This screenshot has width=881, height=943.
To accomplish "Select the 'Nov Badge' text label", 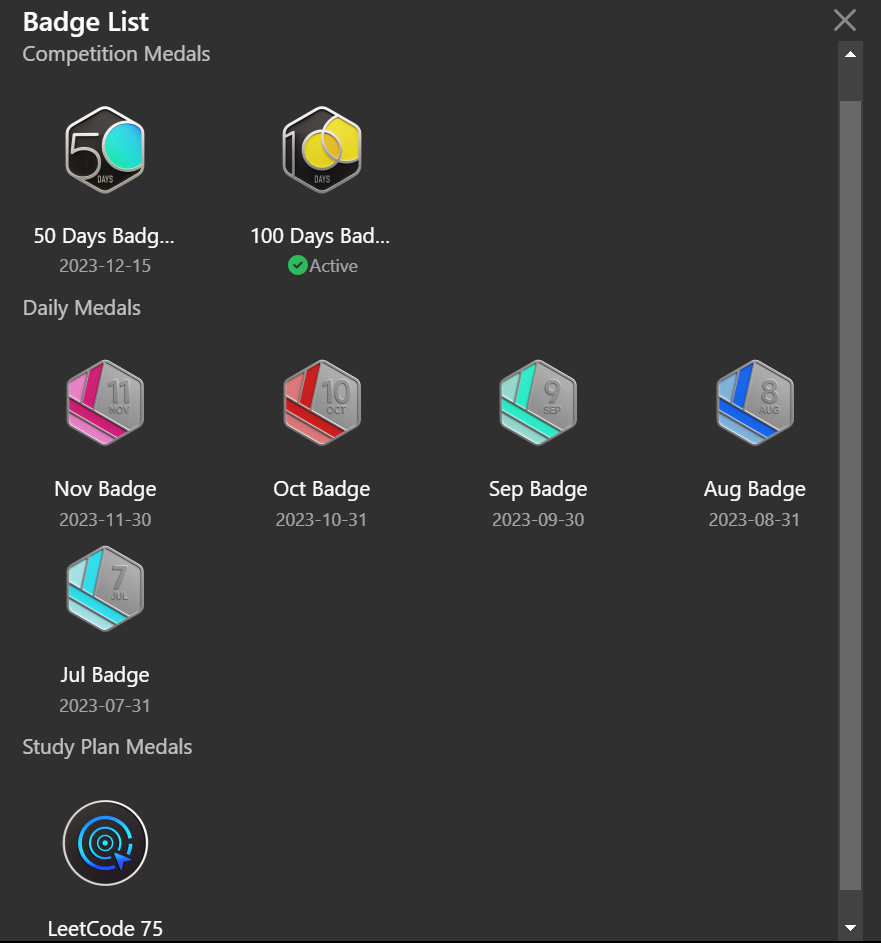I will [x=105, y=489].
